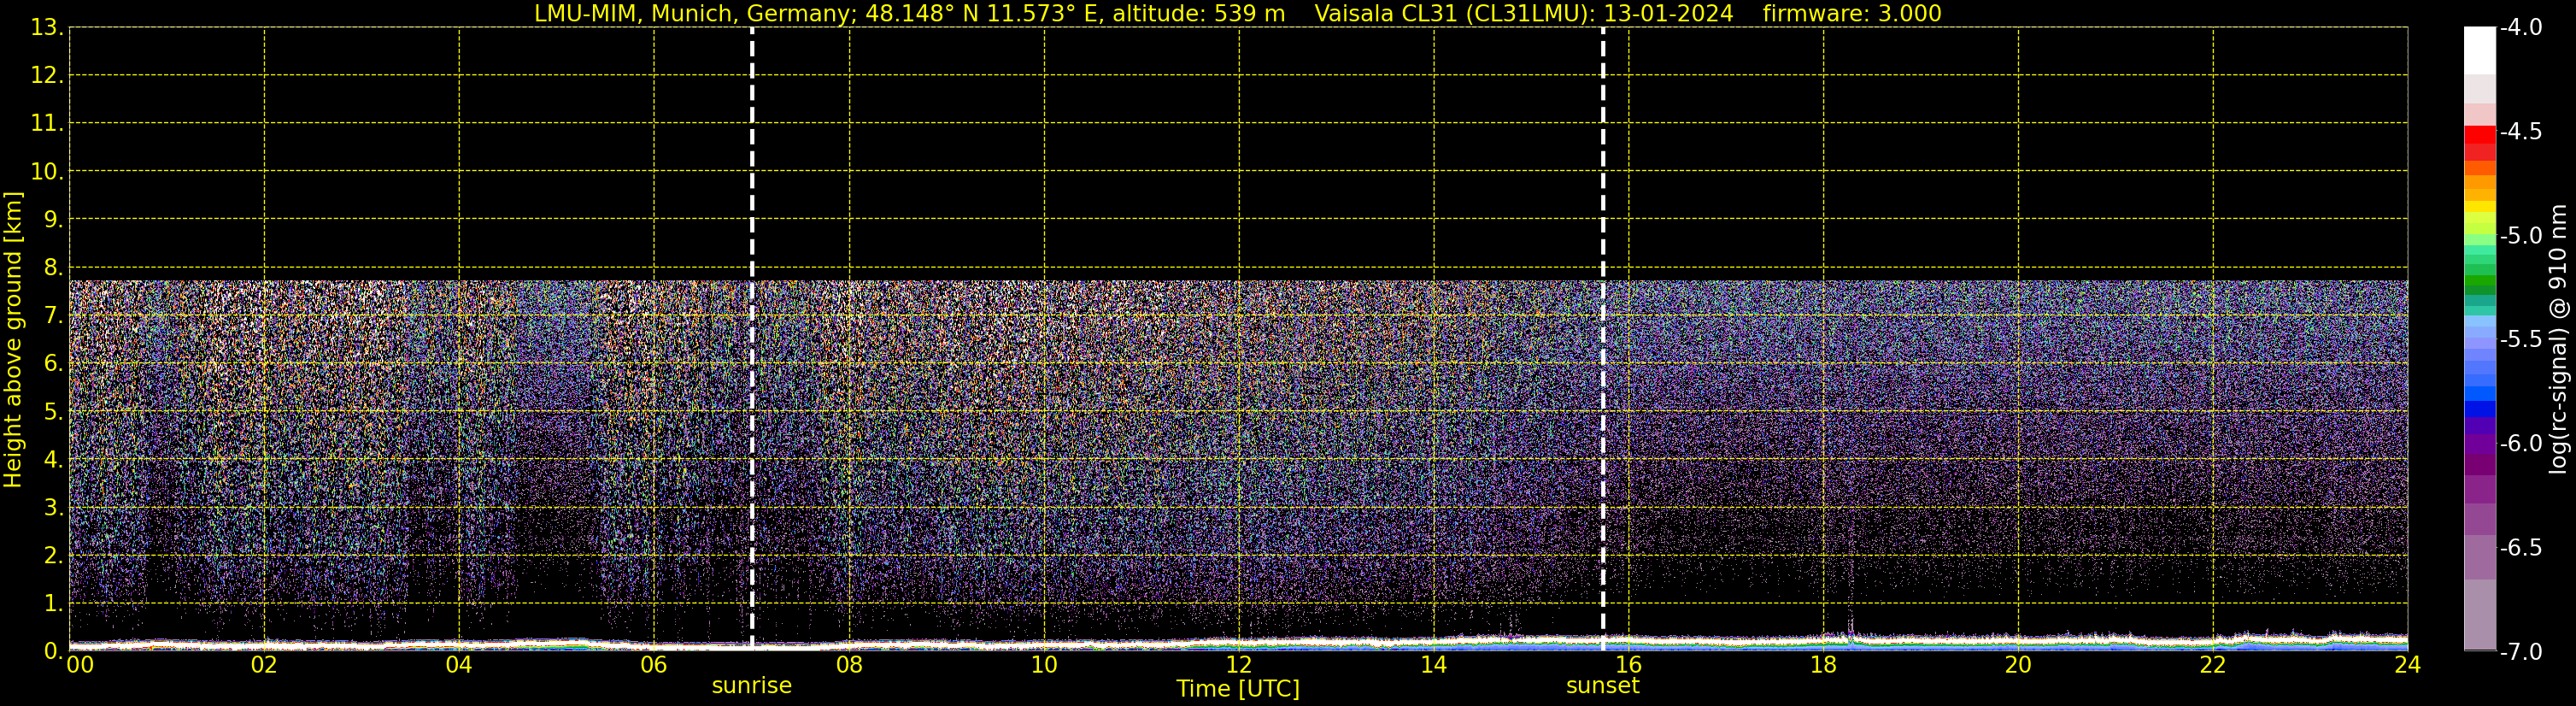2576x706 pixels.
Task: Pick the deep blue band on the colorbar
Action: pos(2479,408)
